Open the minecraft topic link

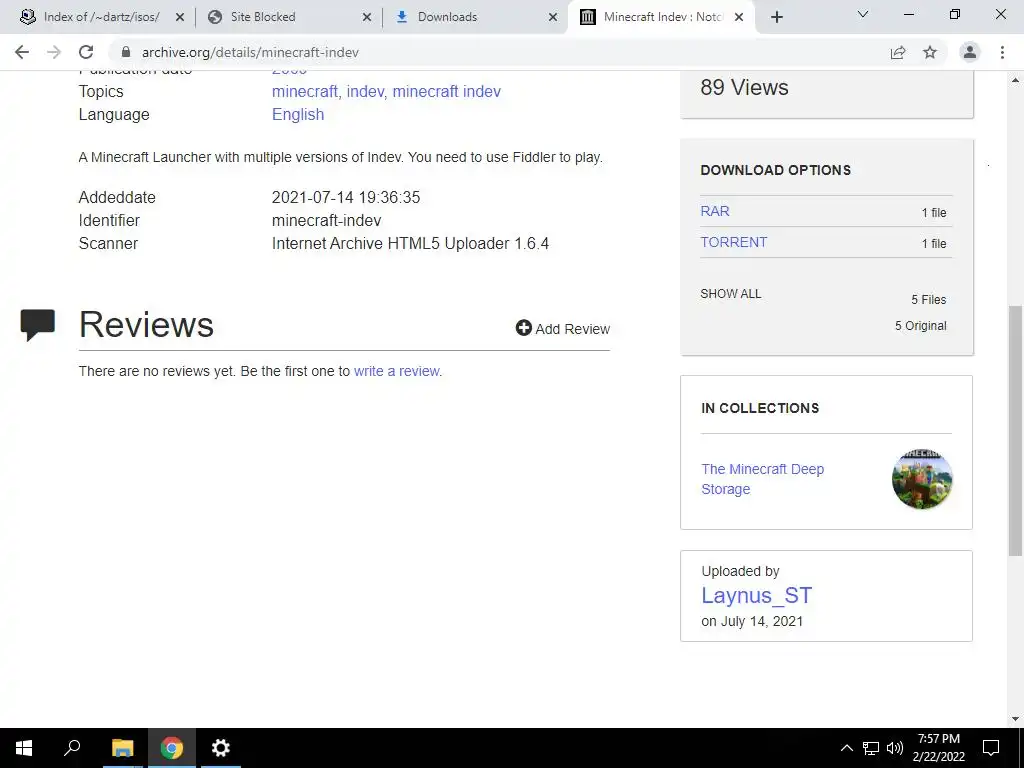(305, 91)
